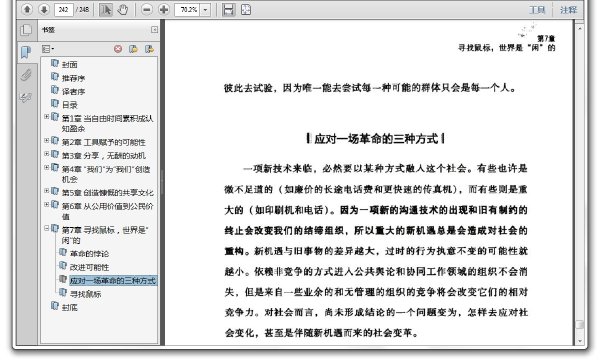Click the vertical scrollbar thumb

coord(580,325)
